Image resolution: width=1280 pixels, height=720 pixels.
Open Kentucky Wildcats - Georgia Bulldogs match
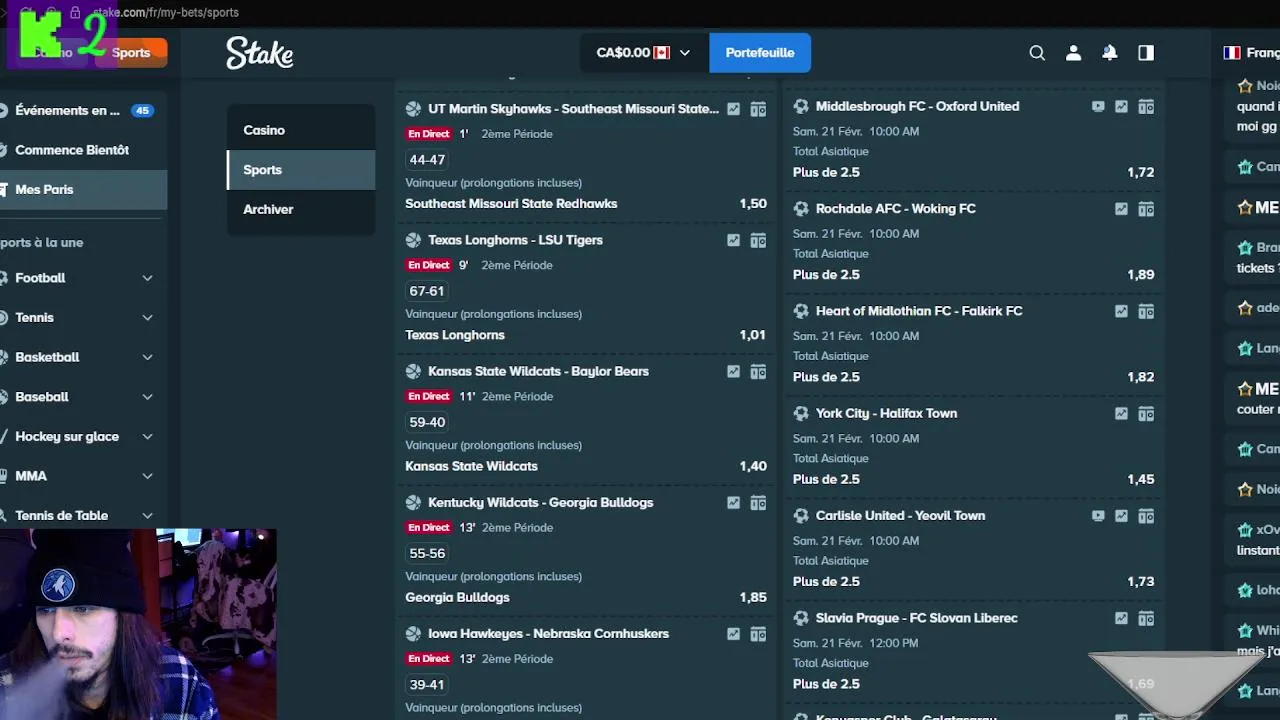[x=540, y=502]
